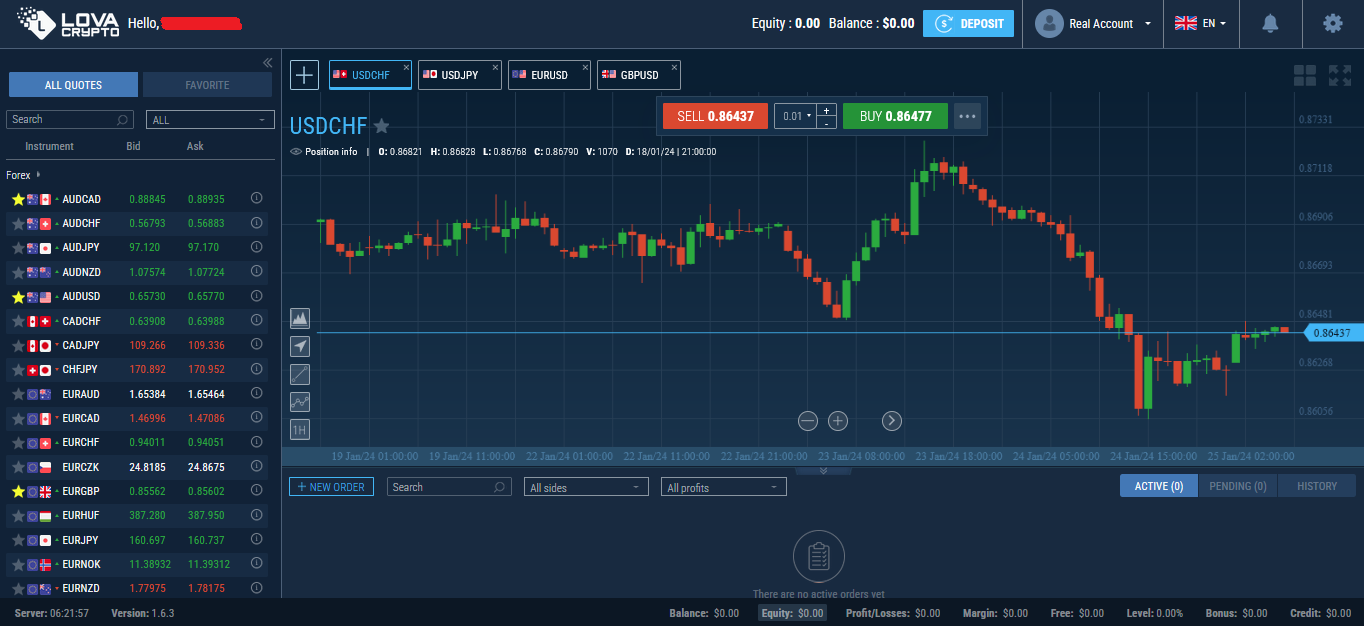
Task: Click the 0.86437 price marker on chart
Action: (1334, 333)
